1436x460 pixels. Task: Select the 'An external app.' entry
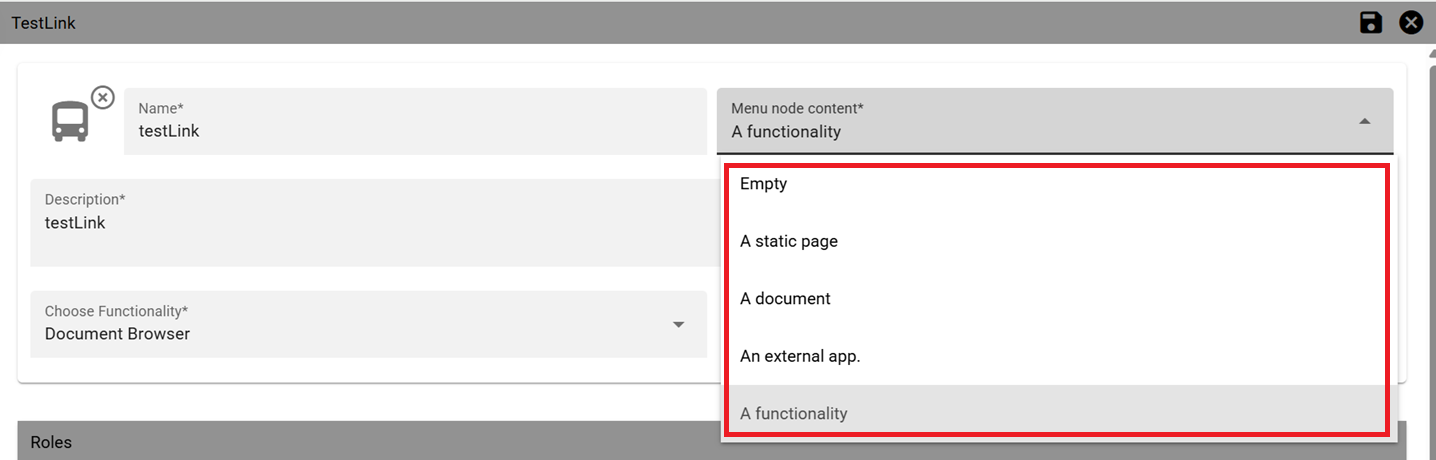(1057, 356)
